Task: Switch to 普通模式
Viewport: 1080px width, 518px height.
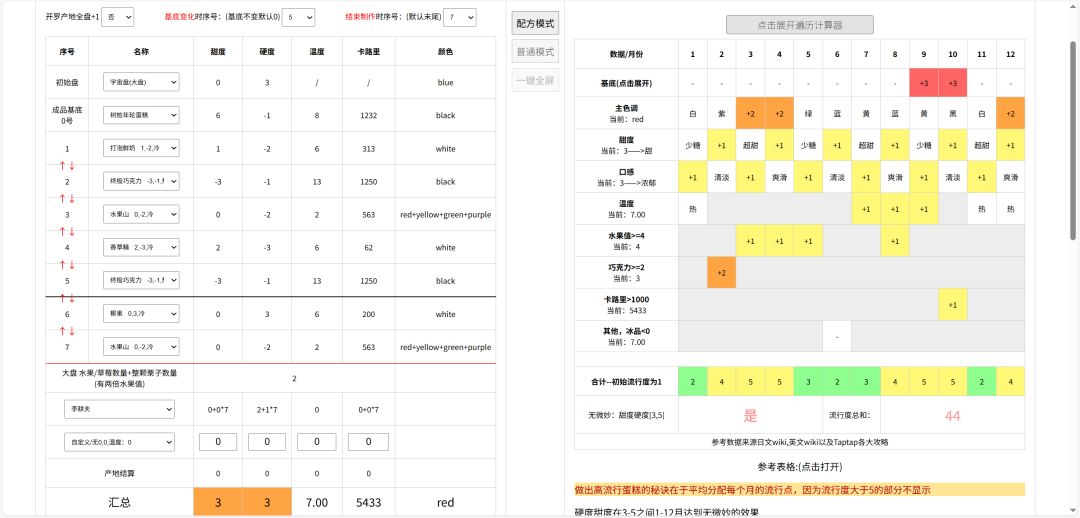Action: 536,52
